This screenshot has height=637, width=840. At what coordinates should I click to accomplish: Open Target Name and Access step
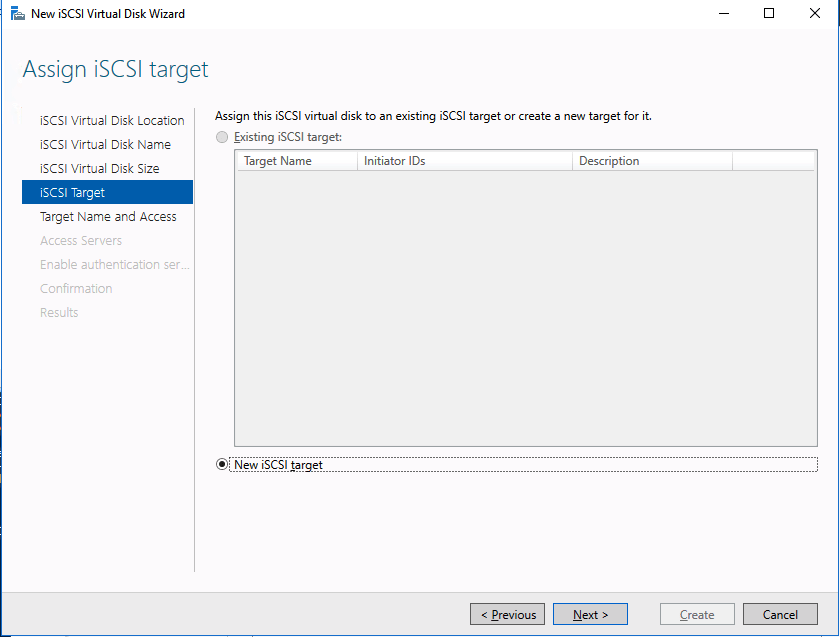[108, 217]
